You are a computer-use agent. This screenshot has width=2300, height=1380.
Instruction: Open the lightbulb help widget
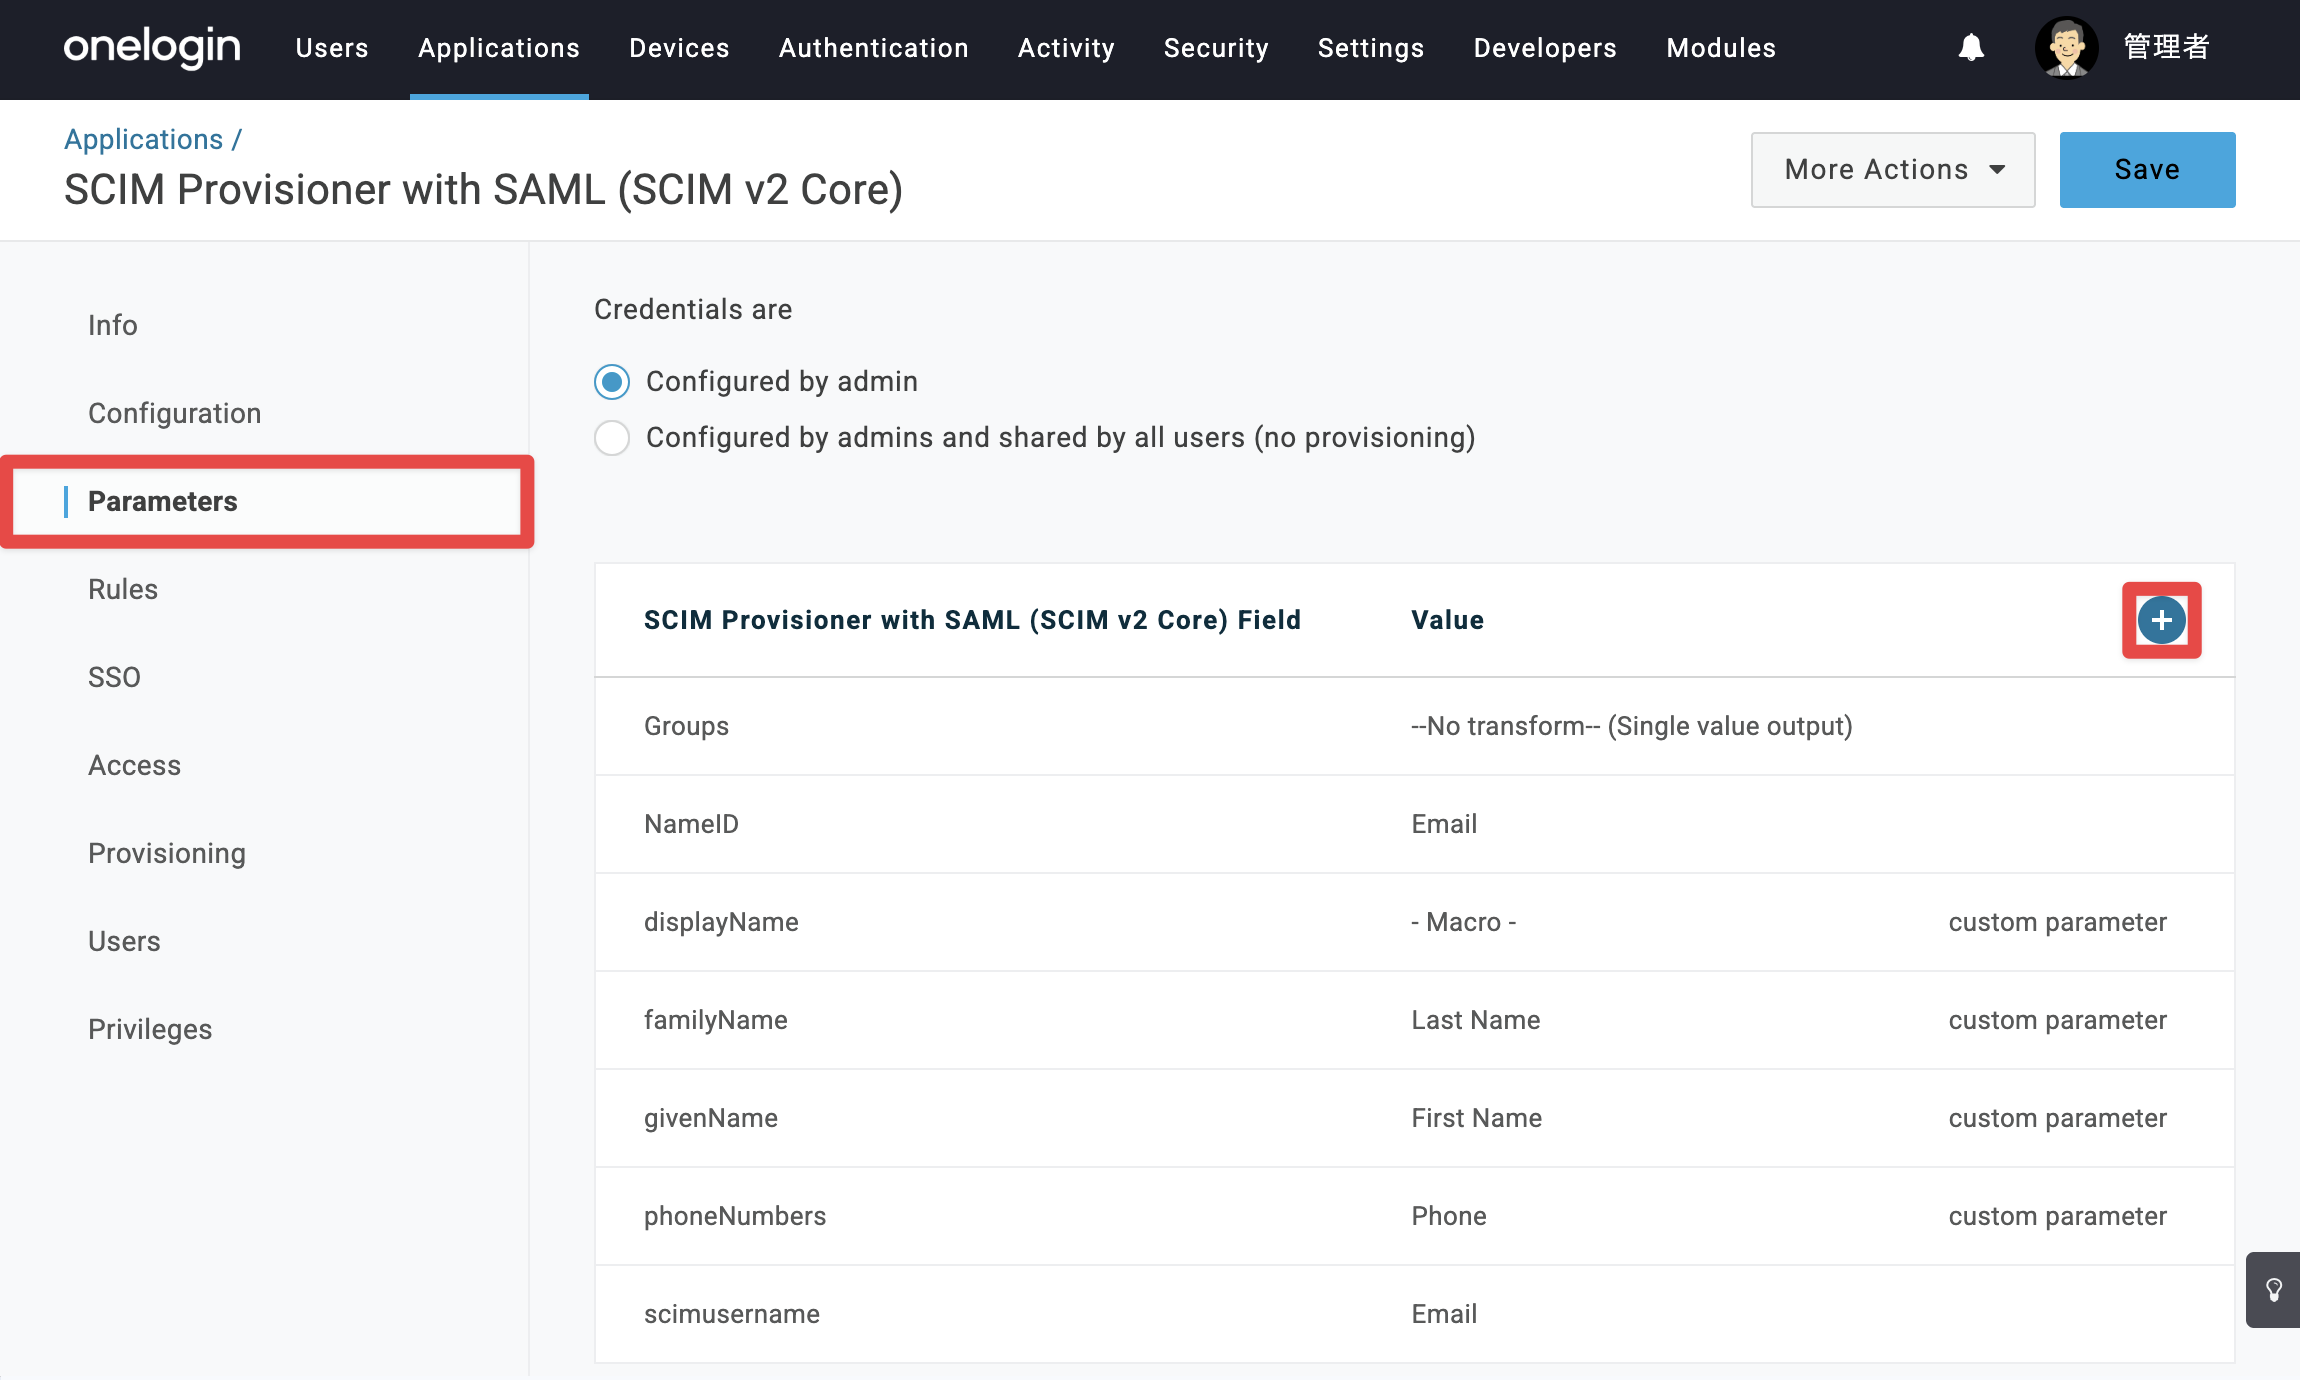coord(2273,1290)
